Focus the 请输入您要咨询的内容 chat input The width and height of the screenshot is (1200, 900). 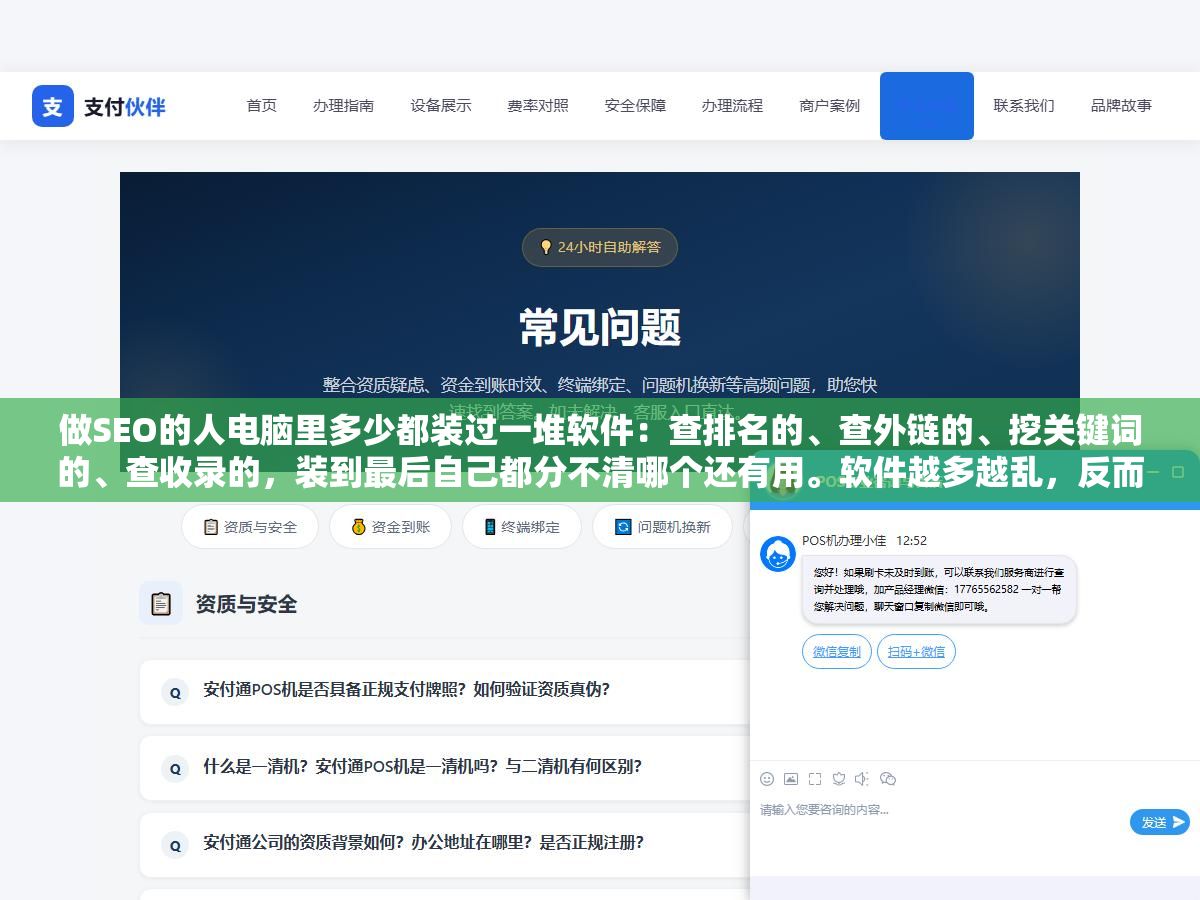coord(940,810)
